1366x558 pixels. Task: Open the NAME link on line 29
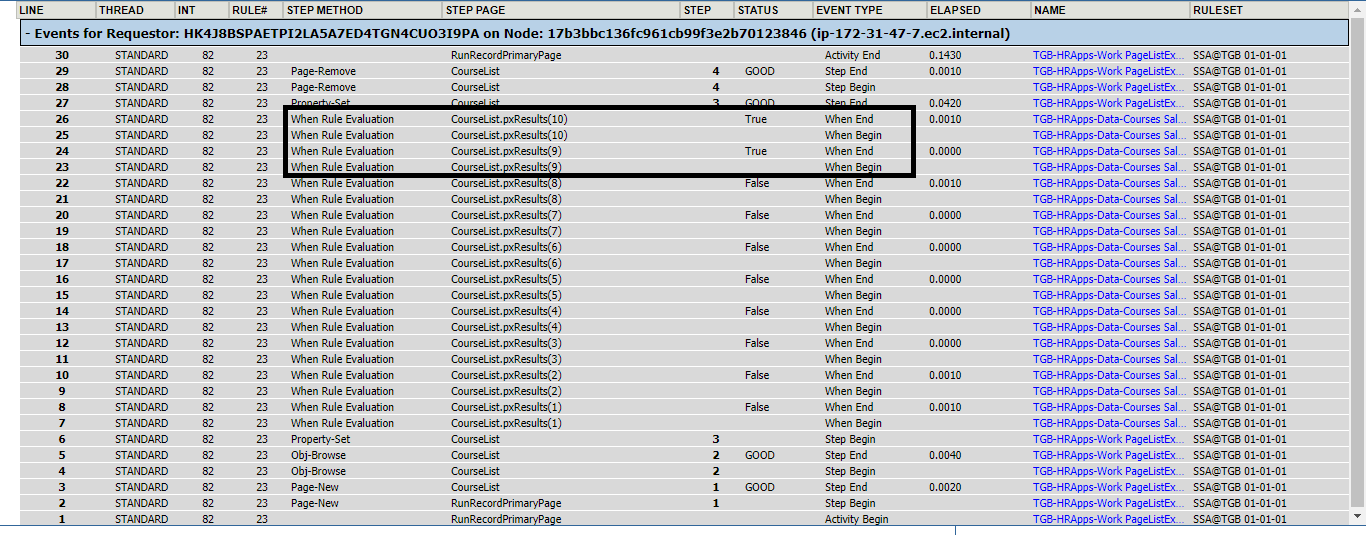[1108, 71]
